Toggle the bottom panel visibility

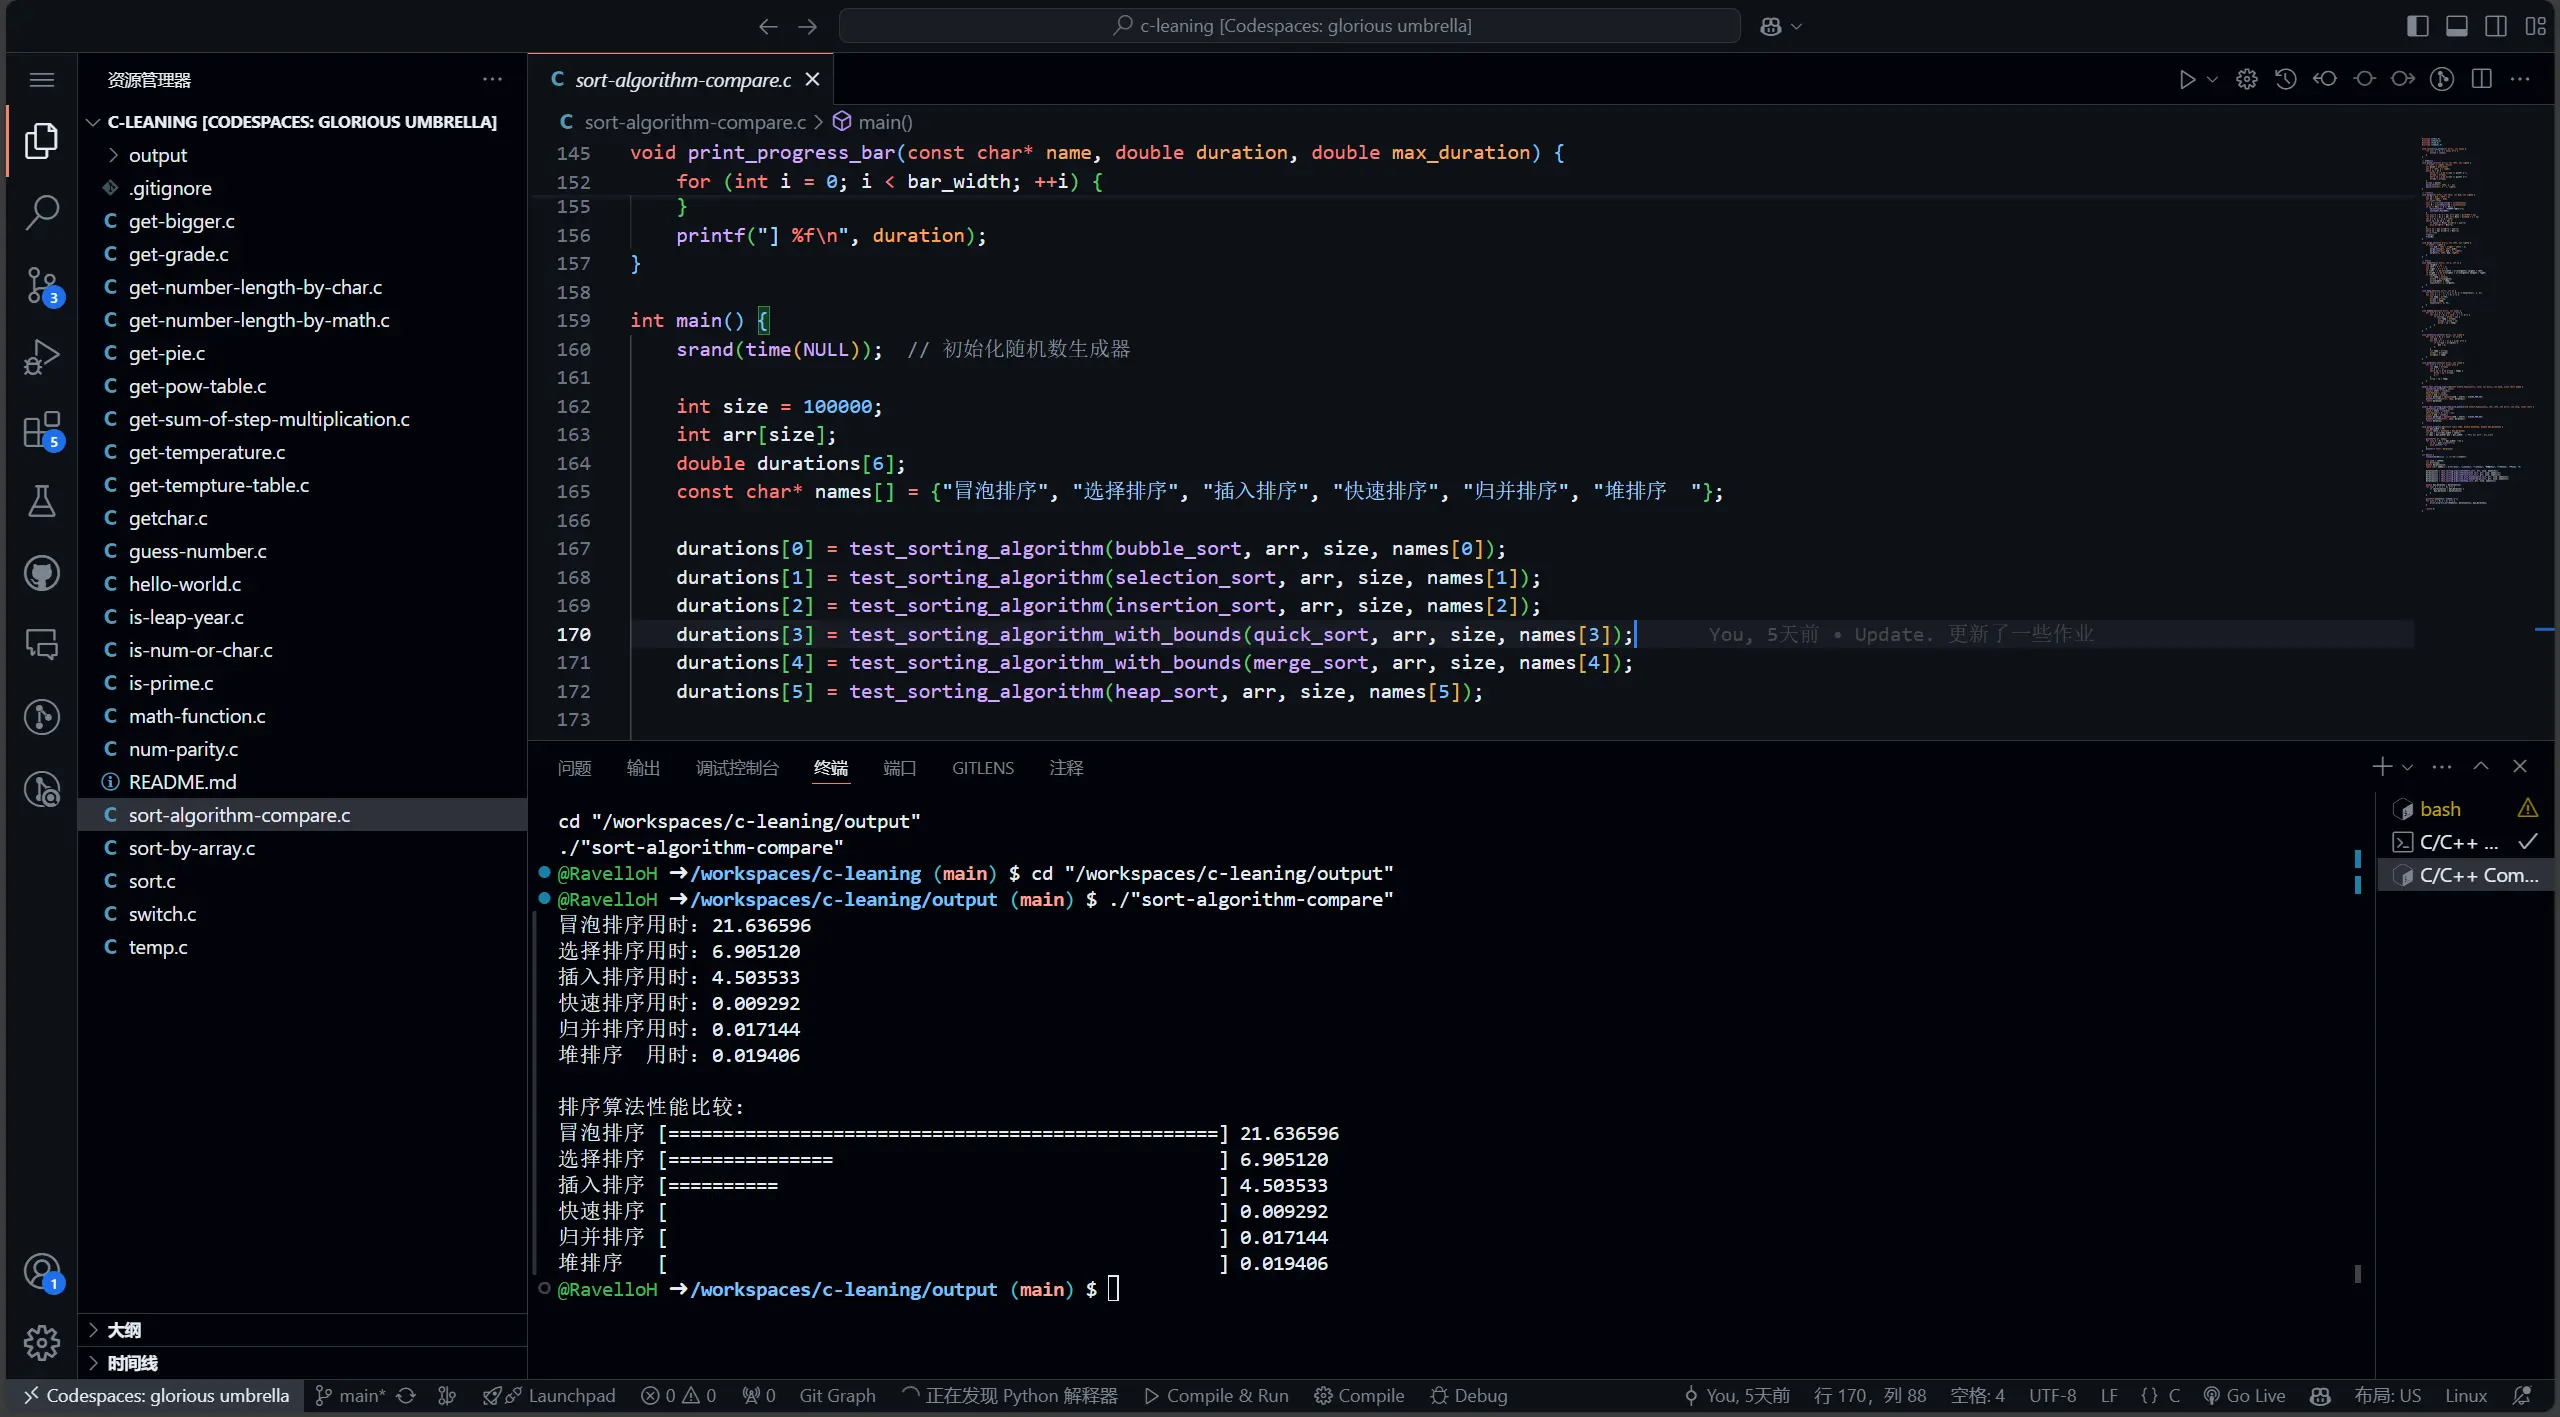2457,26
